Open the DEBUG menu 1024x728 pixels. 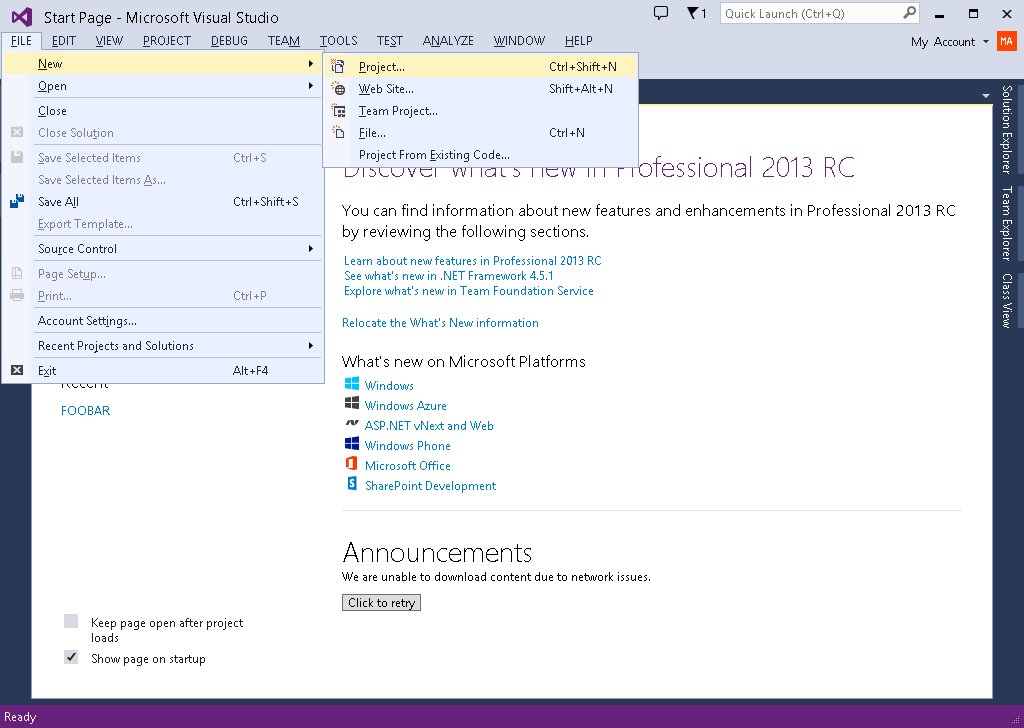229,40
